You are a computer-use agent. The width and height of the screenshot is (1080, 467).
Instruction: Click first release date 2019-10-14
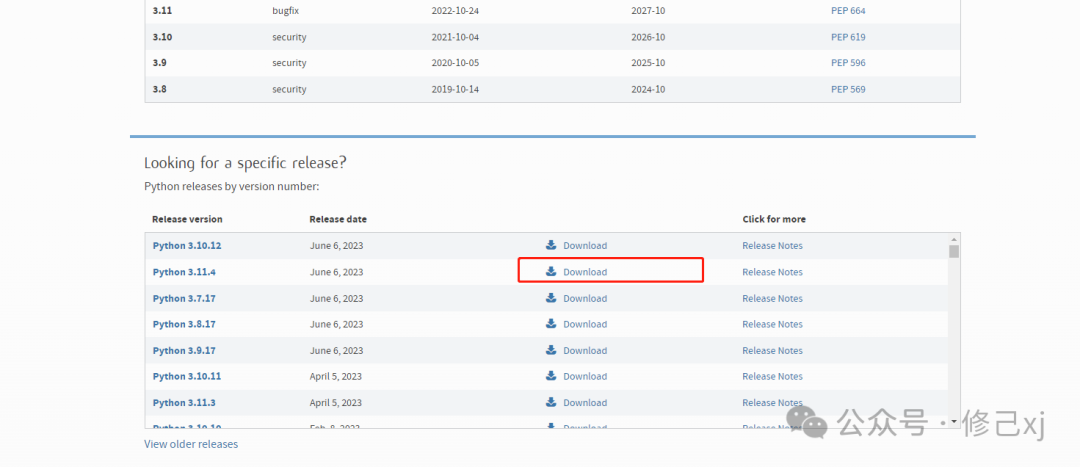click(x=455, y=90)
